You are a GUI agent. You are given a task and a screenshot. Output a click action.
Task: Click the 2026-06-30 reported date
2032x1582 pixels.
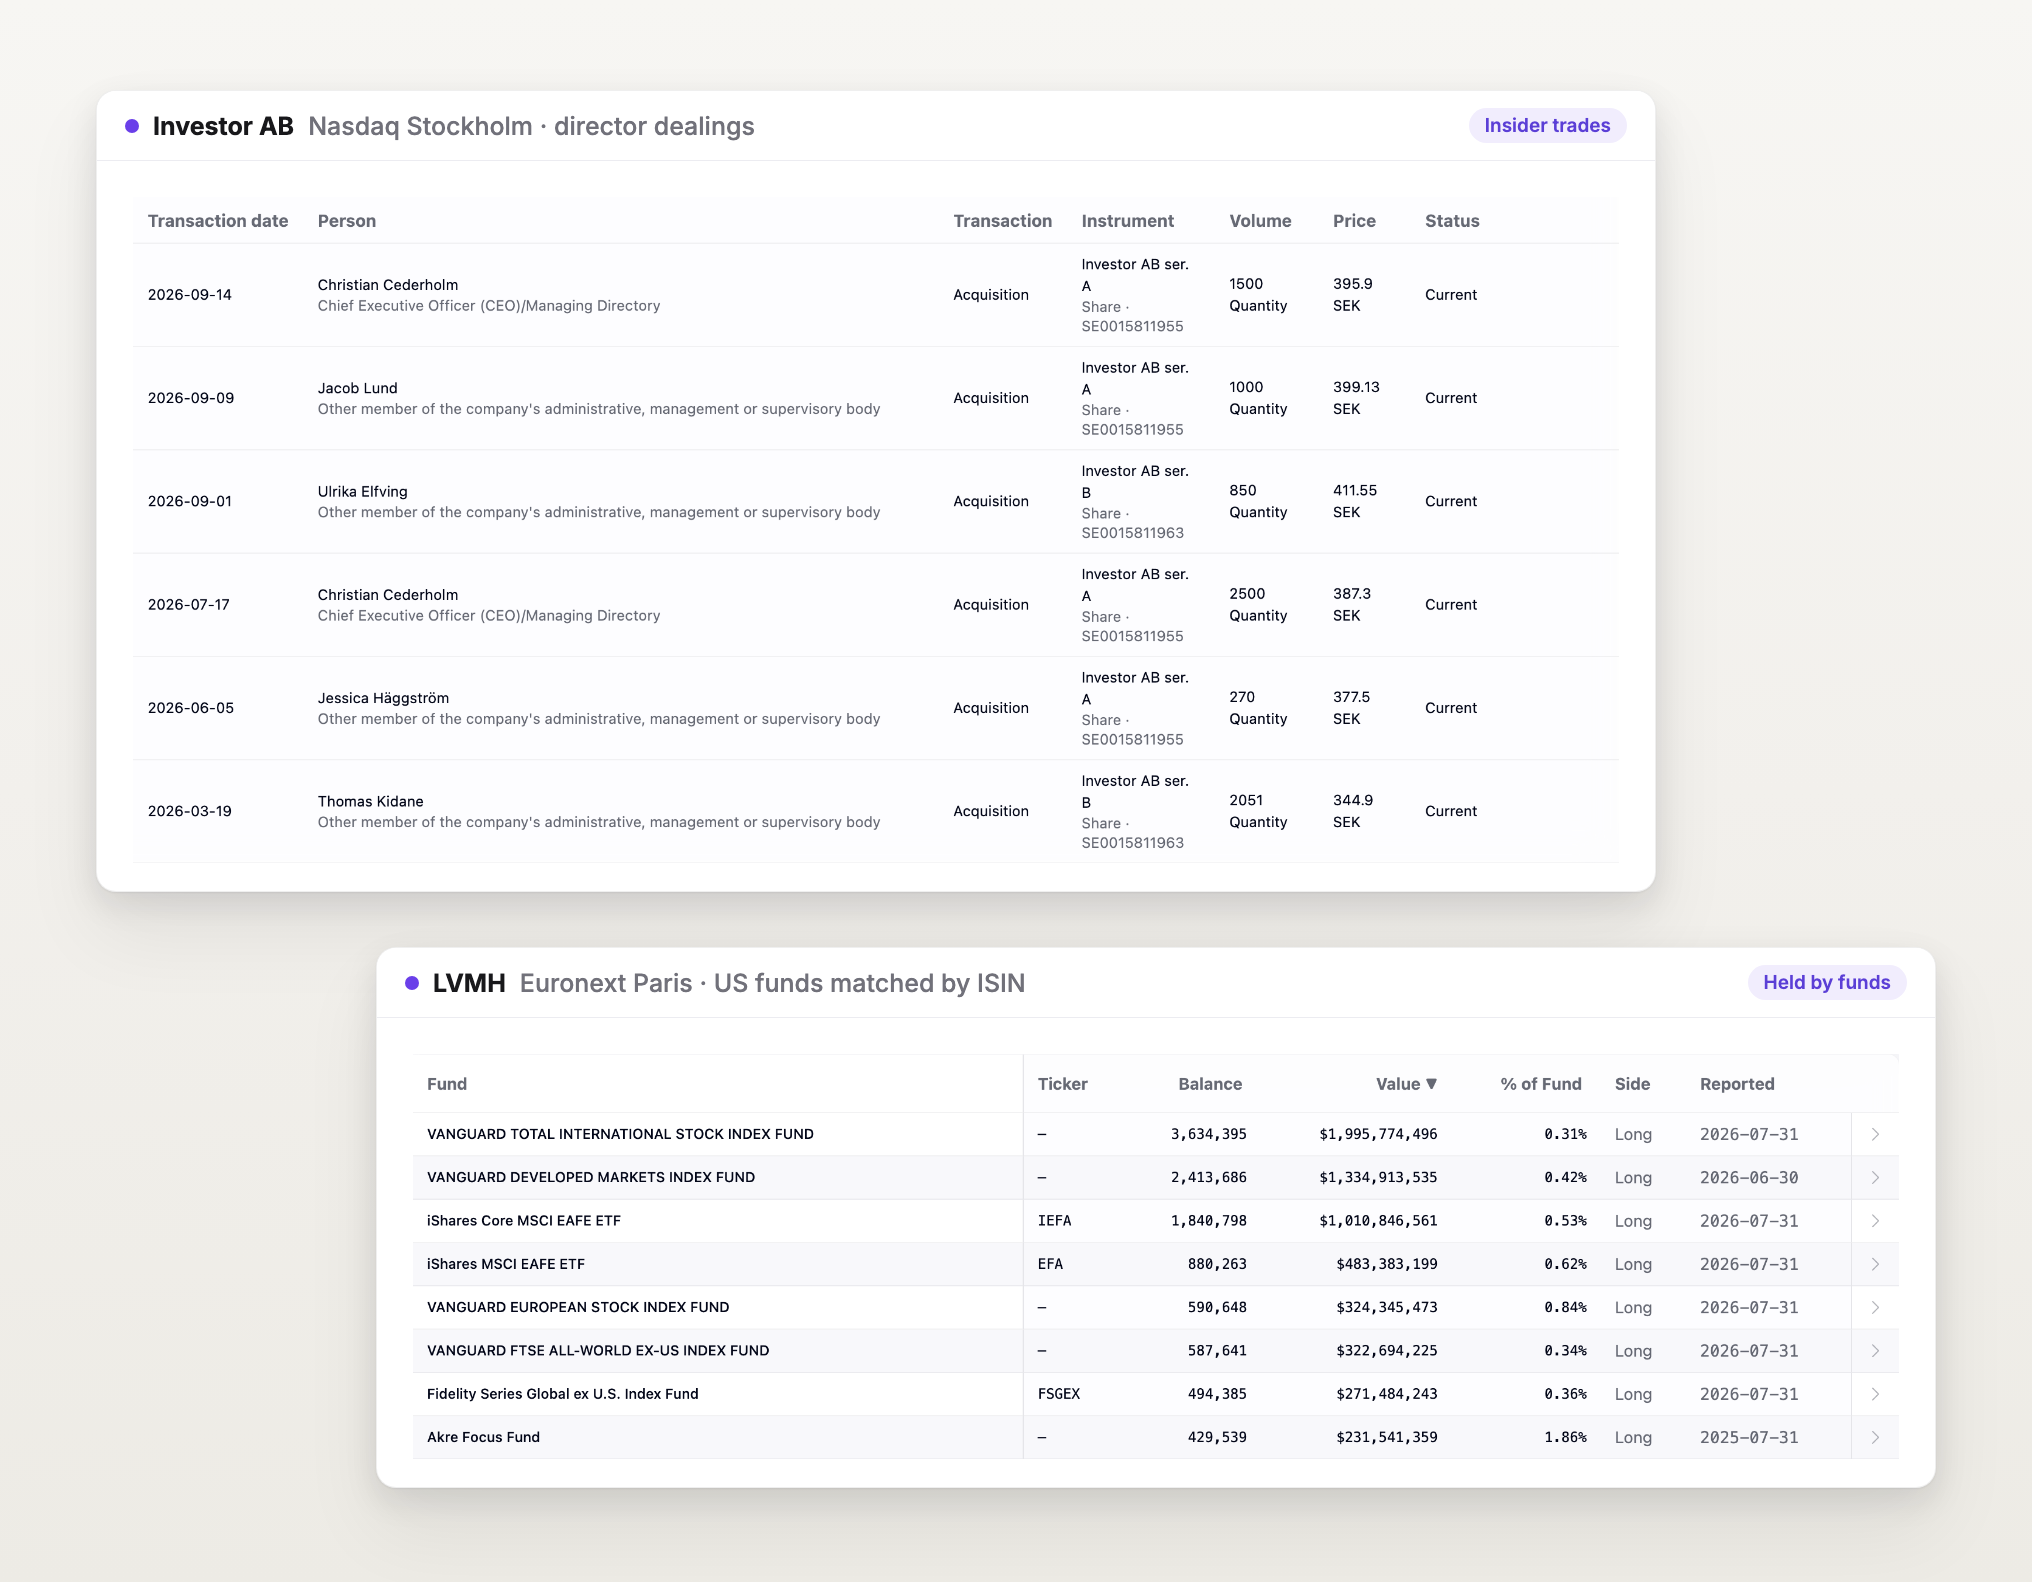click(1749, 1178)
